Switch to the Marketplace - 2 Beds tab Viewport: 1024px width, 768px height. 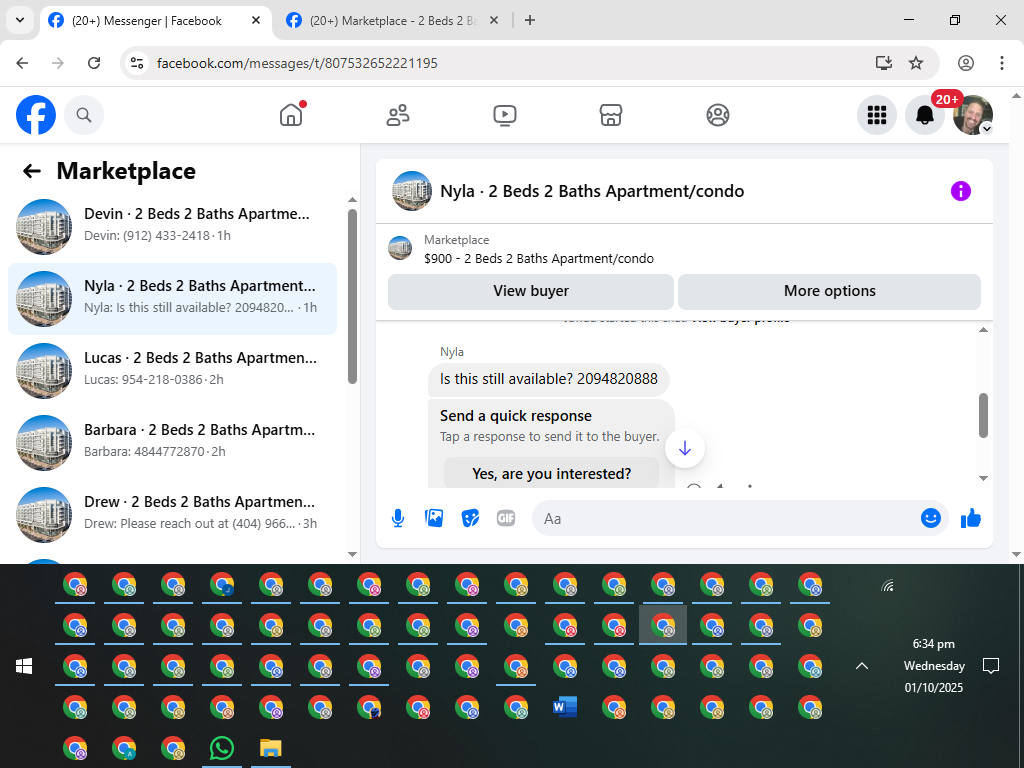tap(393, 21)
